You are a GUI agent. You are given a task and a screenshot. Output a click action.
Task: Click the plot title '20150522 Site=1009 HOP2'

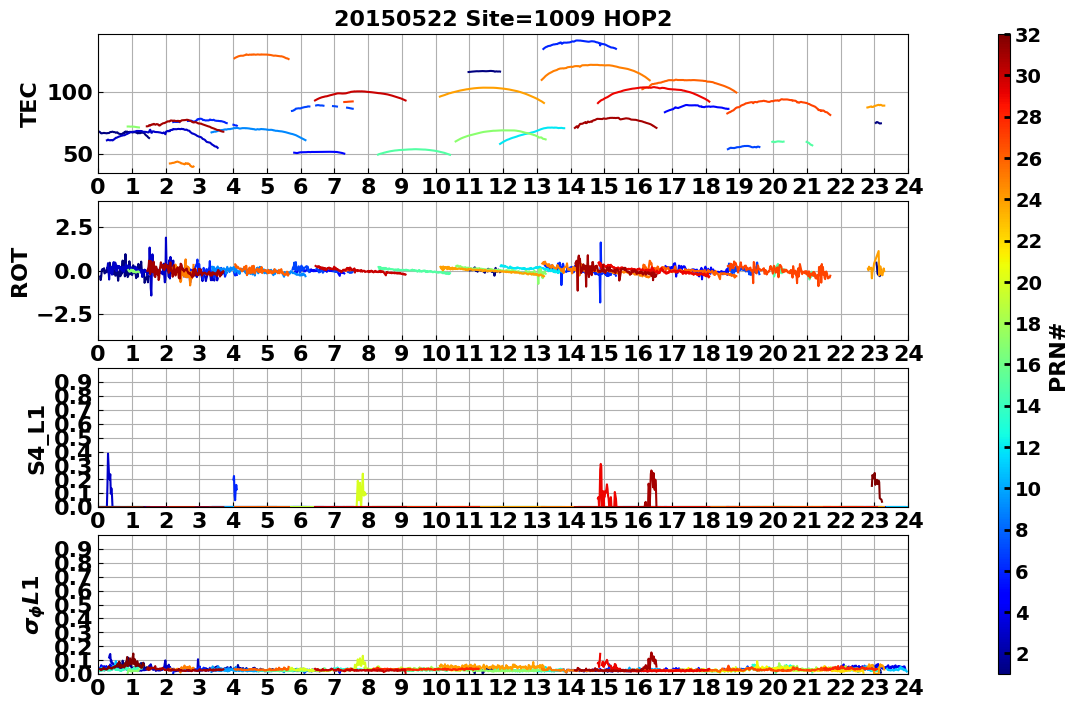coord(503,19)
